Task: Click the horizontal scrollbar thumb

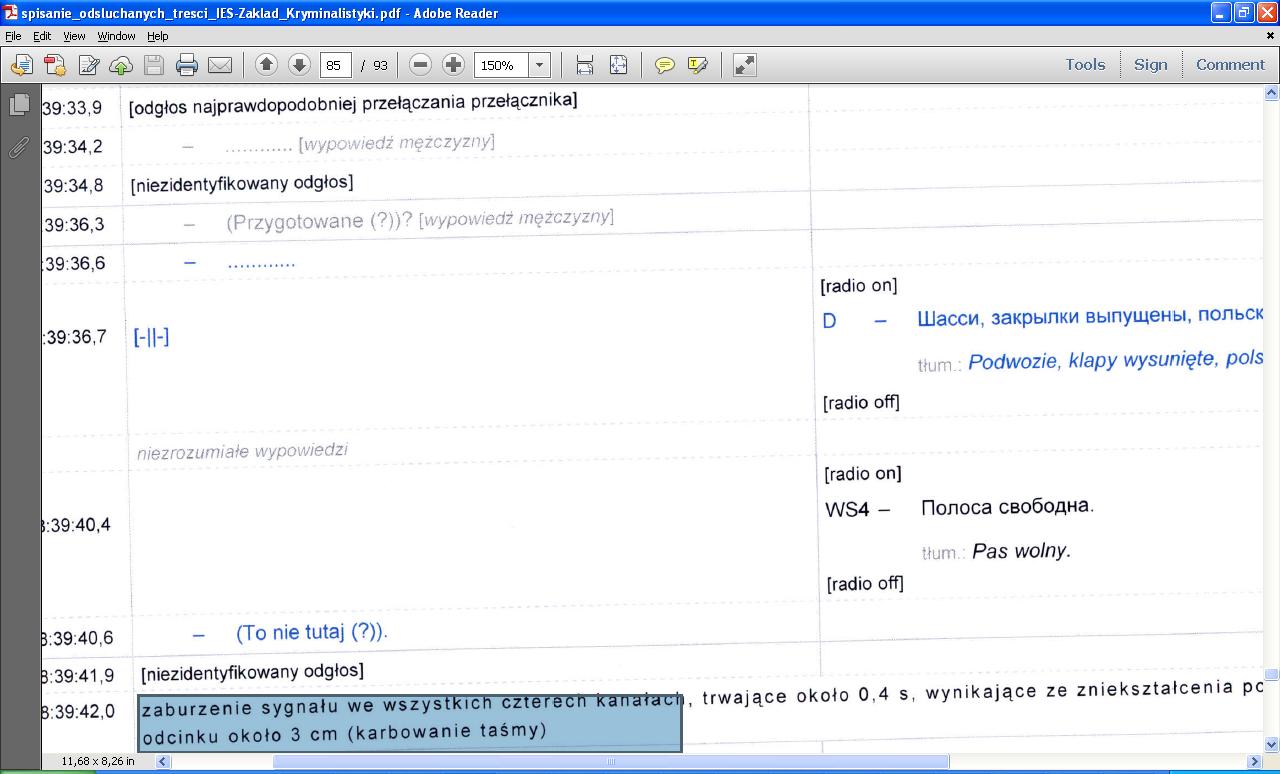Action: pos(611,762)
